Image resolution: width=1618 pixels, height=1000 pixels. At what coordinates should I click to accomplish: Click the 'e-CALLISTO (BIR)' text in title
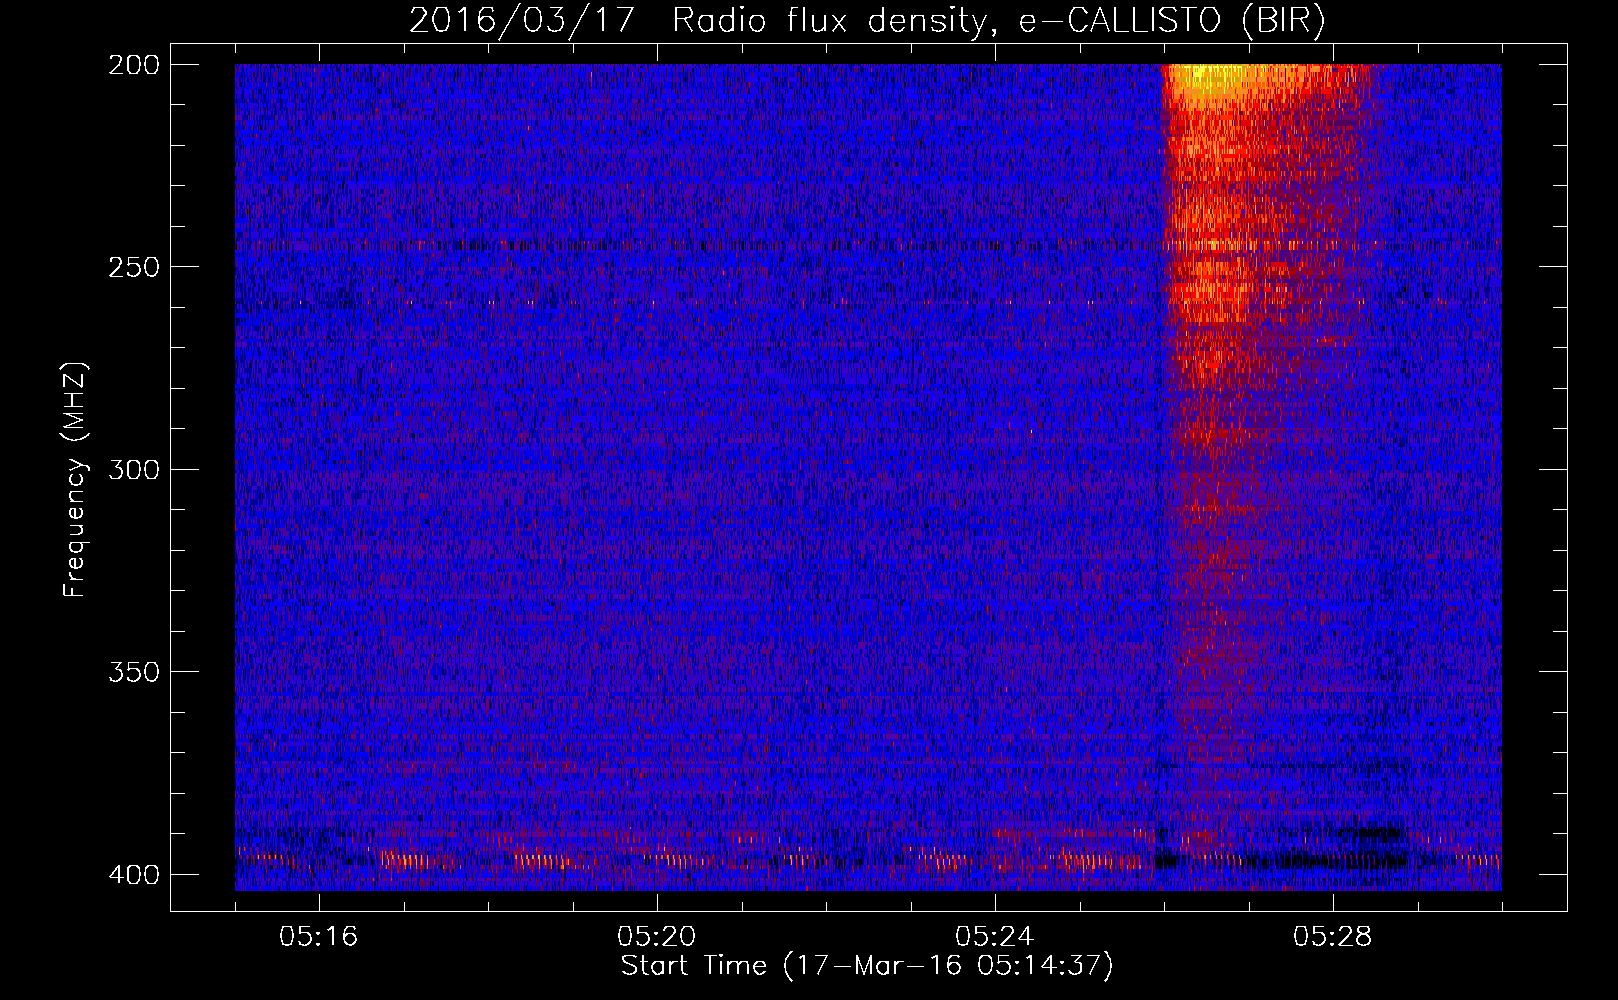tap(1172, 21)
